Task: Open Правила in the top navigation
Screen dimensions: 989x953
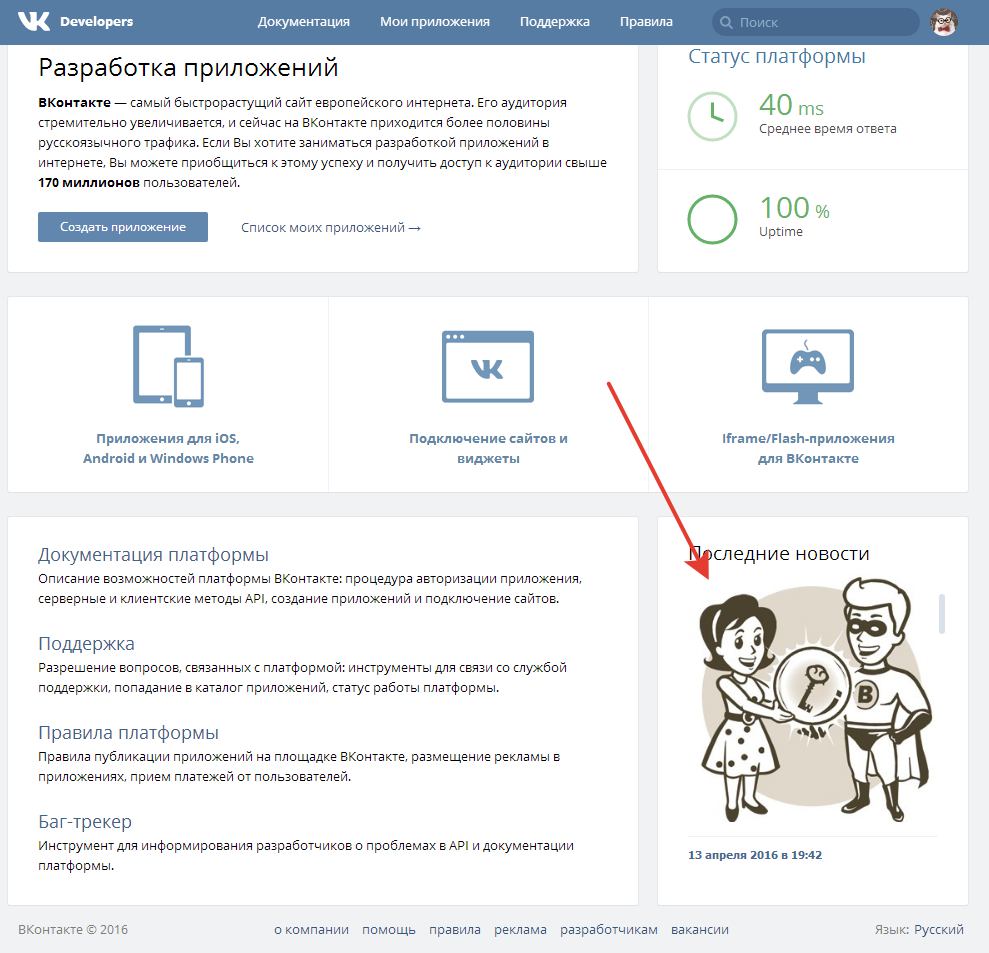Action: tap(646, 21)
